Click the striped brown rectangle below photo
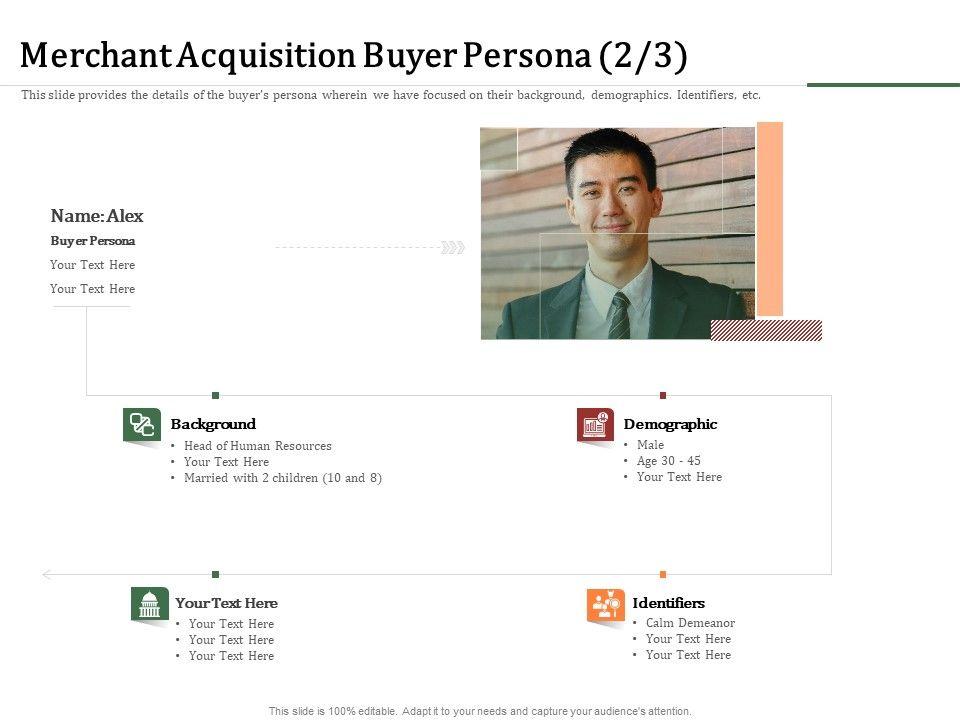960x720 pixels. coord(766,330)
